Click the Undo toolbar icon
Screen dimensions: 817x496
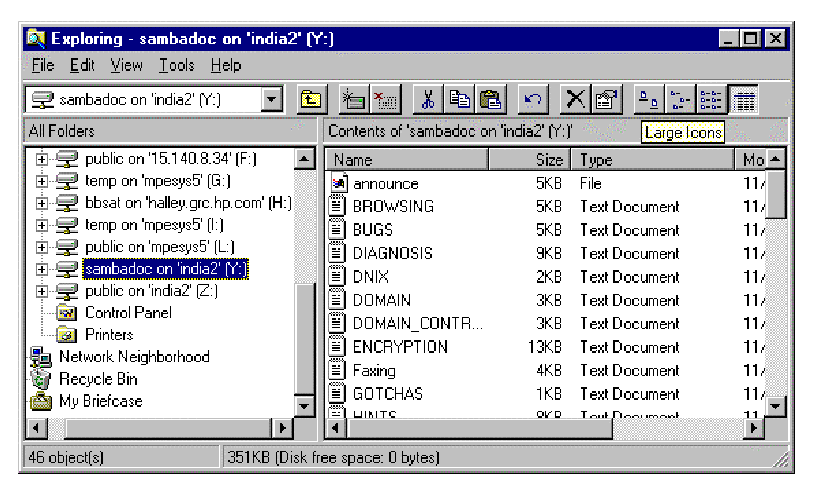pos(533,99)
